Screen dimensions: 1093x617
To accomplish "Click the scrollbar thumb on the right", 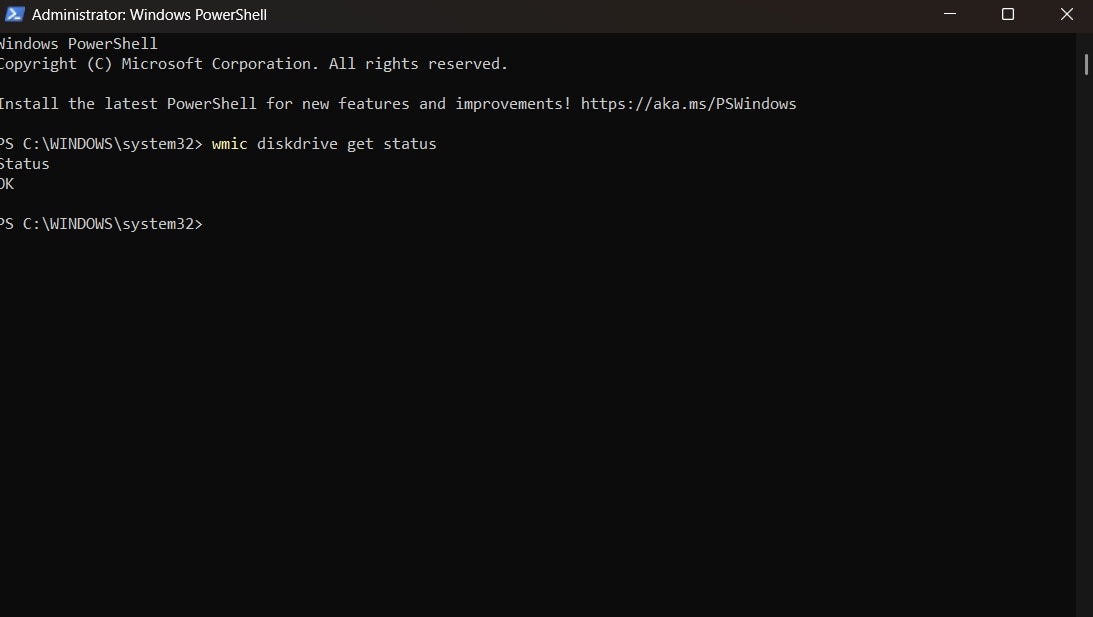I will click(x=1086, y=65).
